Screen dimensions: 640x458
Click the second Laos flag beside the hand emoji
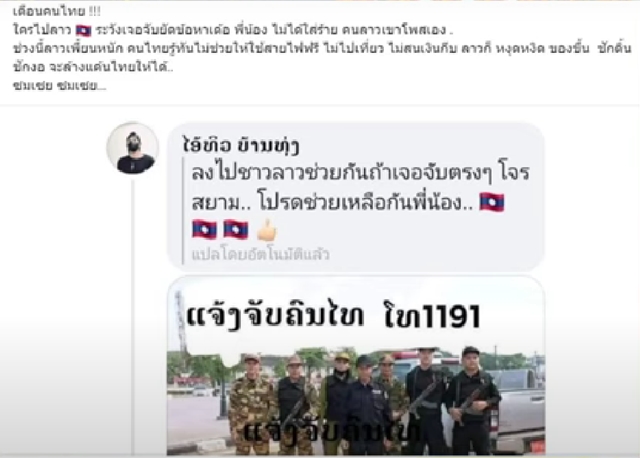[236, 229]
